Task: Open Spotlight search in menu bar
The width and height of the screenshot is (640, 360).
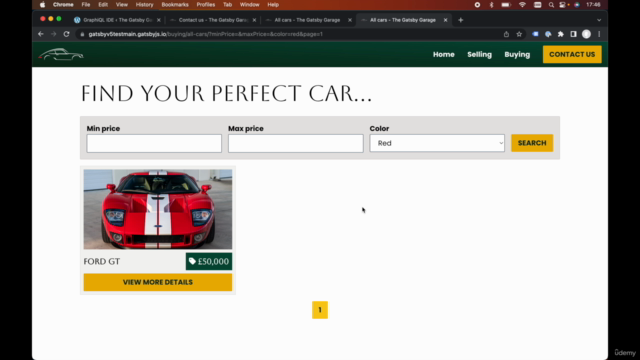Action: (x=551, y=5)
